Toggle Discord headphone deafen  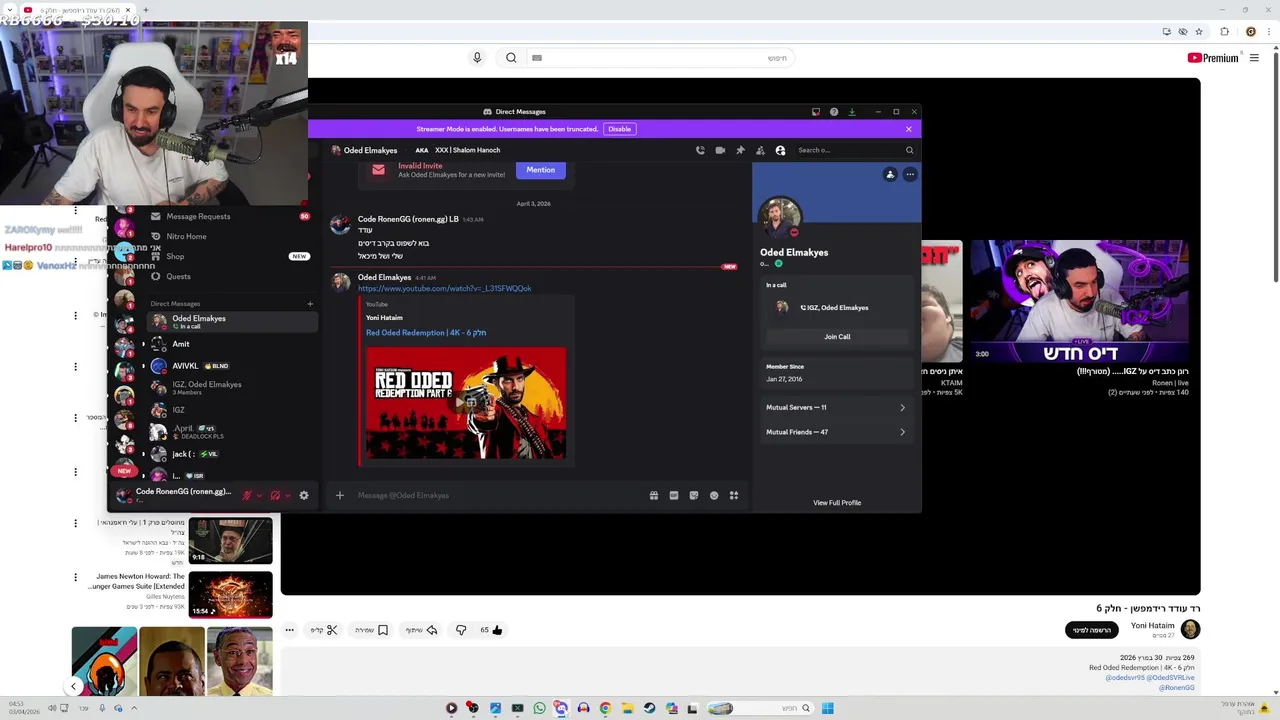click(x=275, y=495)
